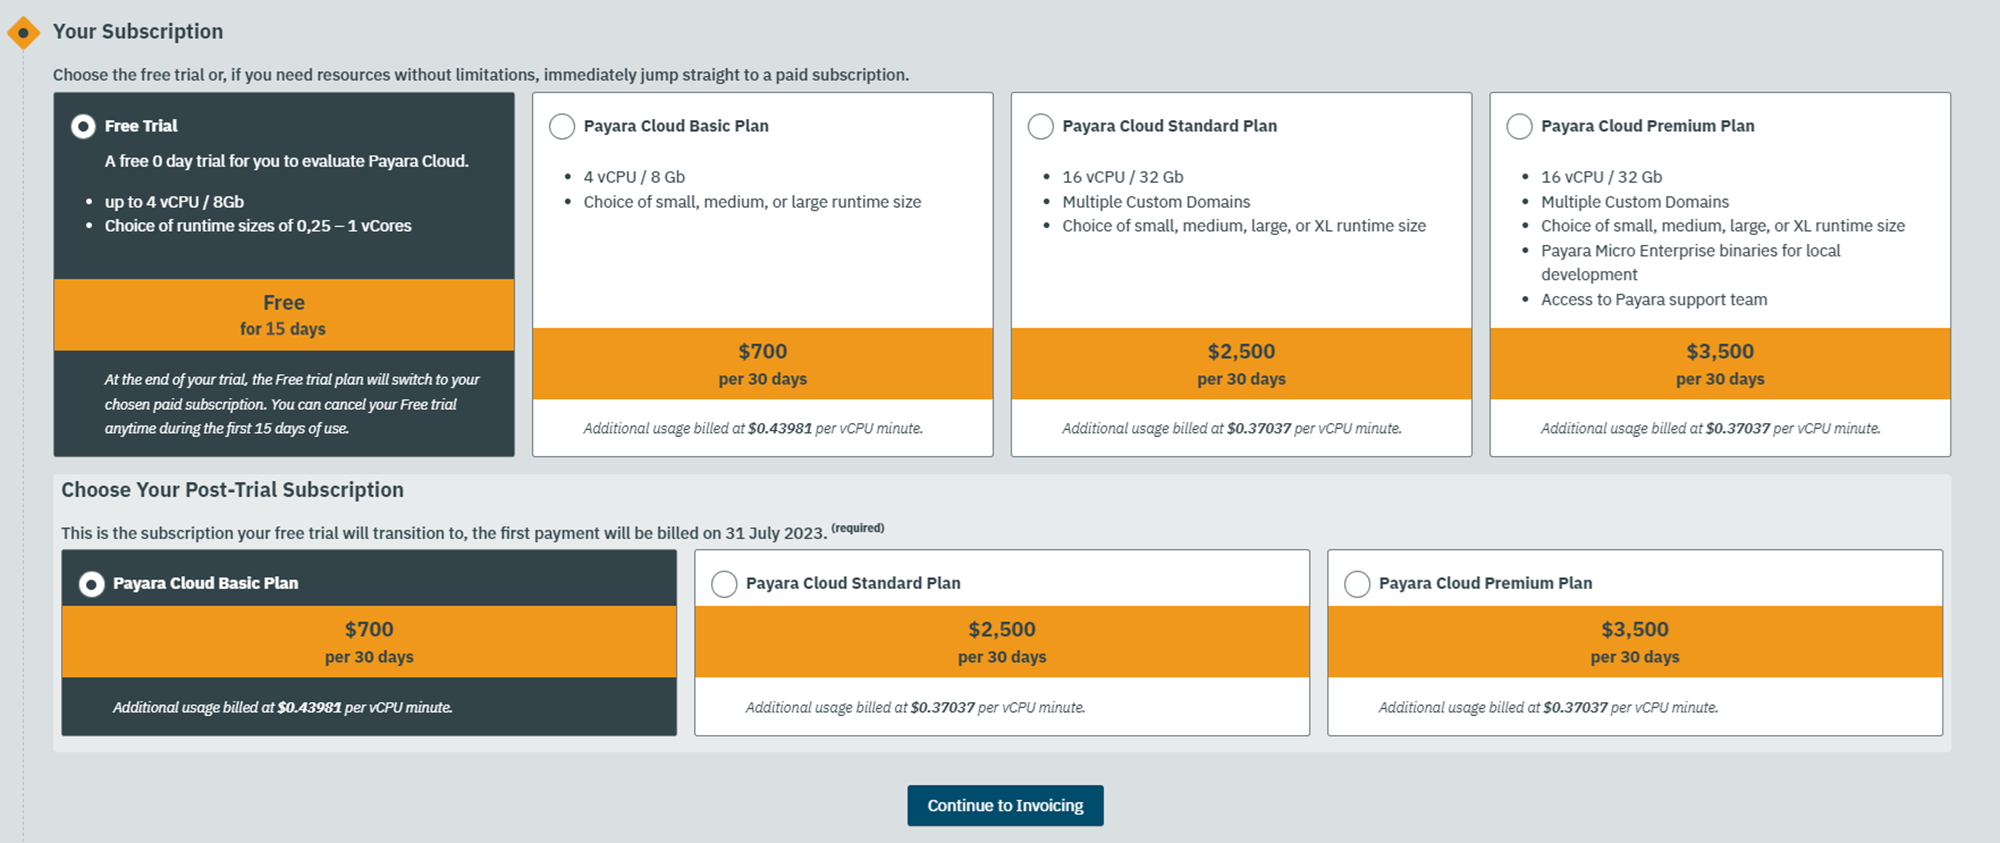Click Access to Payara support team item
Viewport: 2000px width, 843px height.
point(1654,300)
